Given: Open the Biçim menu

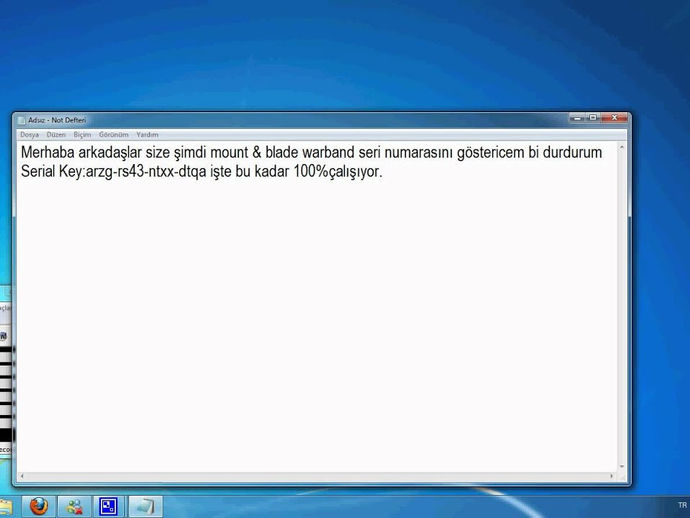Looking at the screenshot, I should point(82,135).
